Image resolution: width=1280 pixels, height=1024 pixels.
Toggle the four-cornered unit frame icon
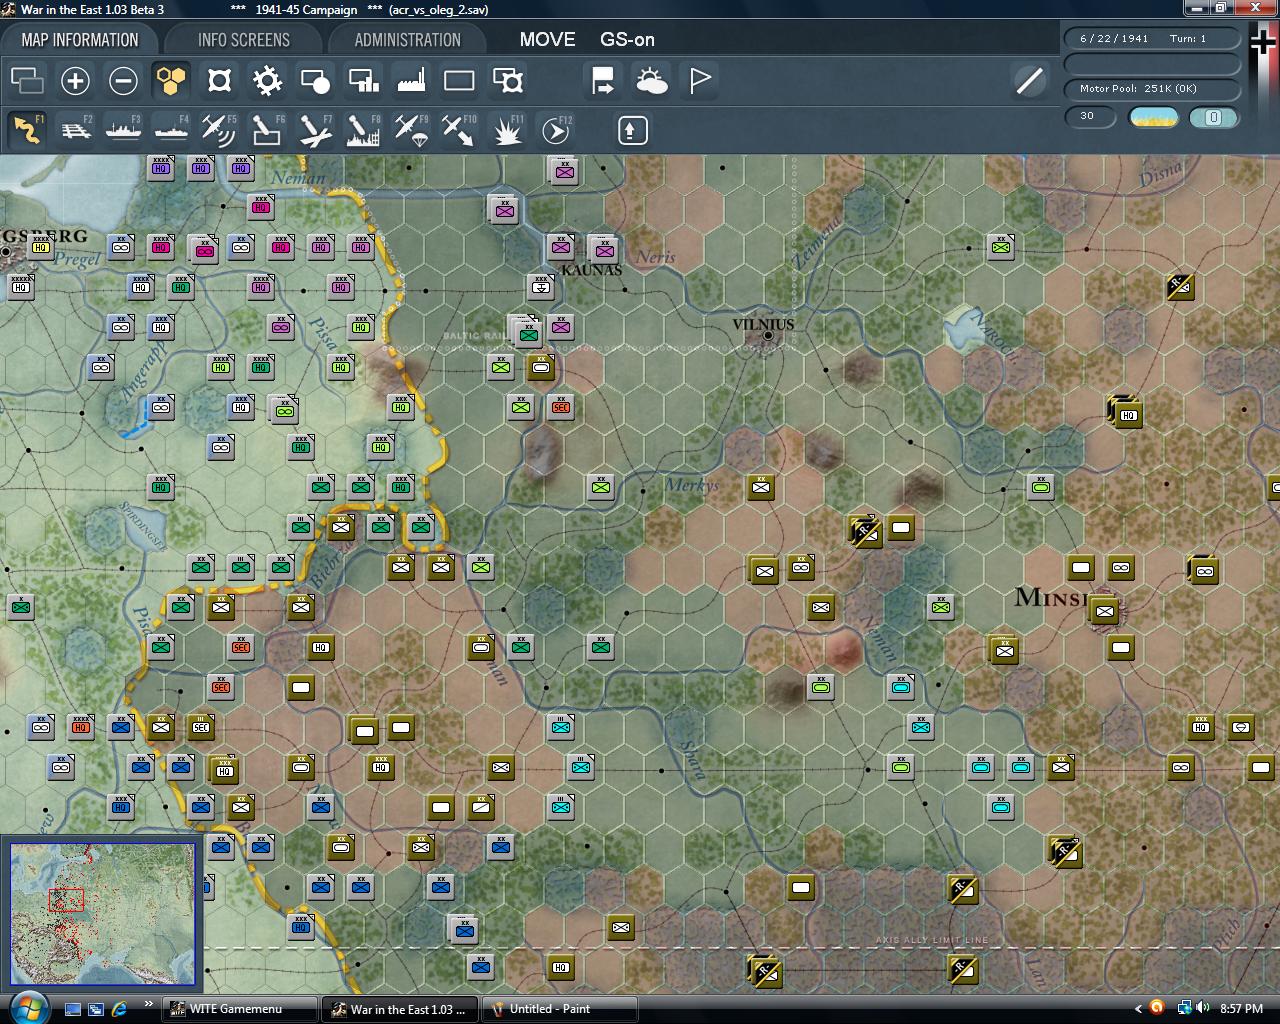point(219,80)
